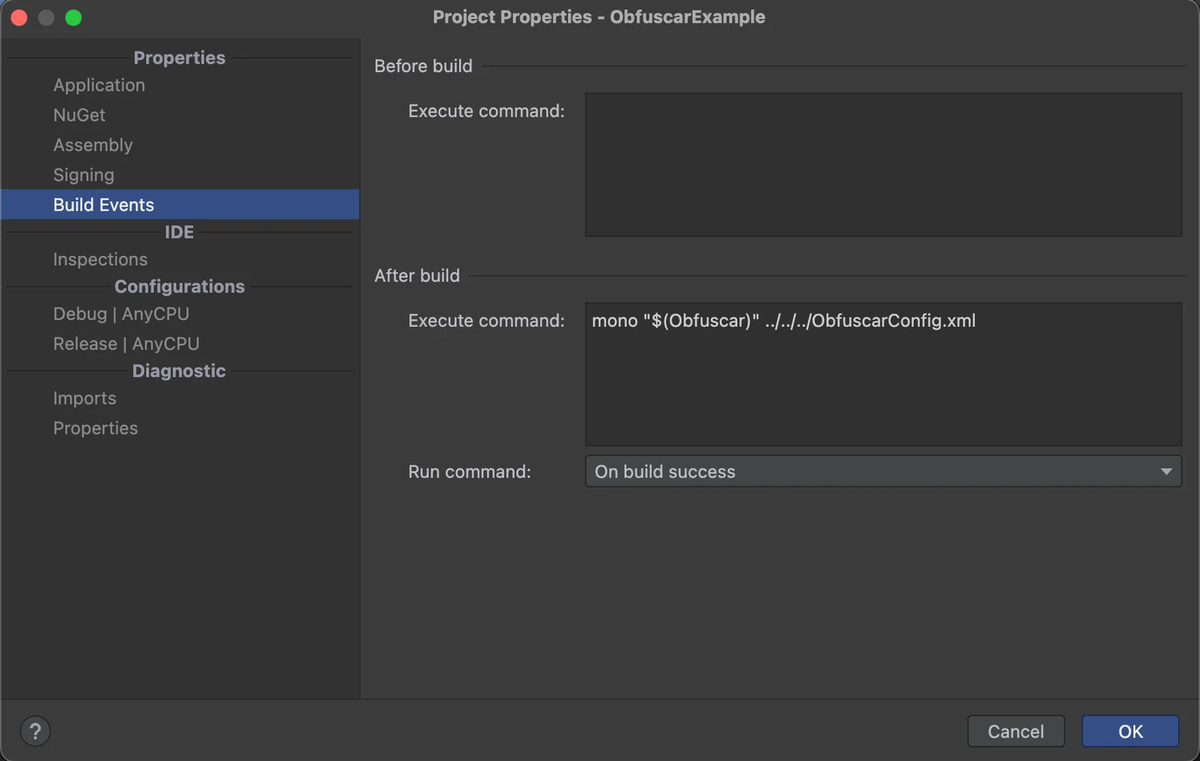Choose the Debug | AnyCPU configuration

(121, 313)
